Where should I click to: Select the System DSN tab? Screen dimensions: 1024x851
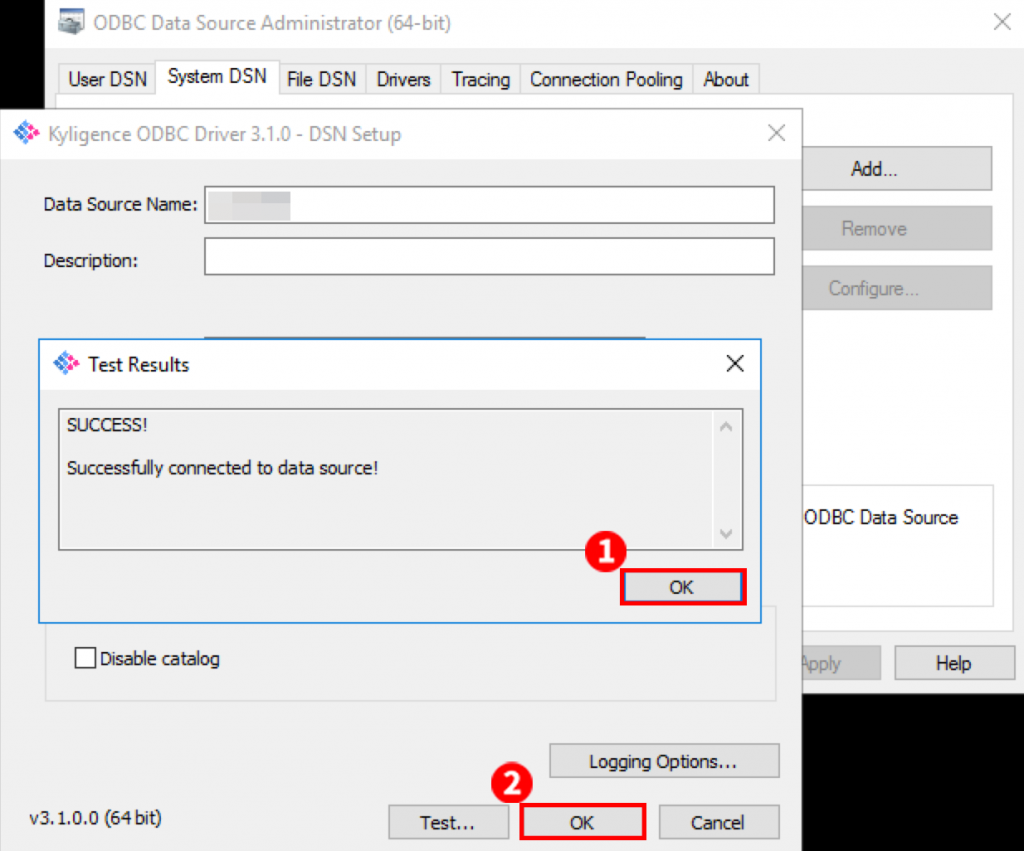217,77
